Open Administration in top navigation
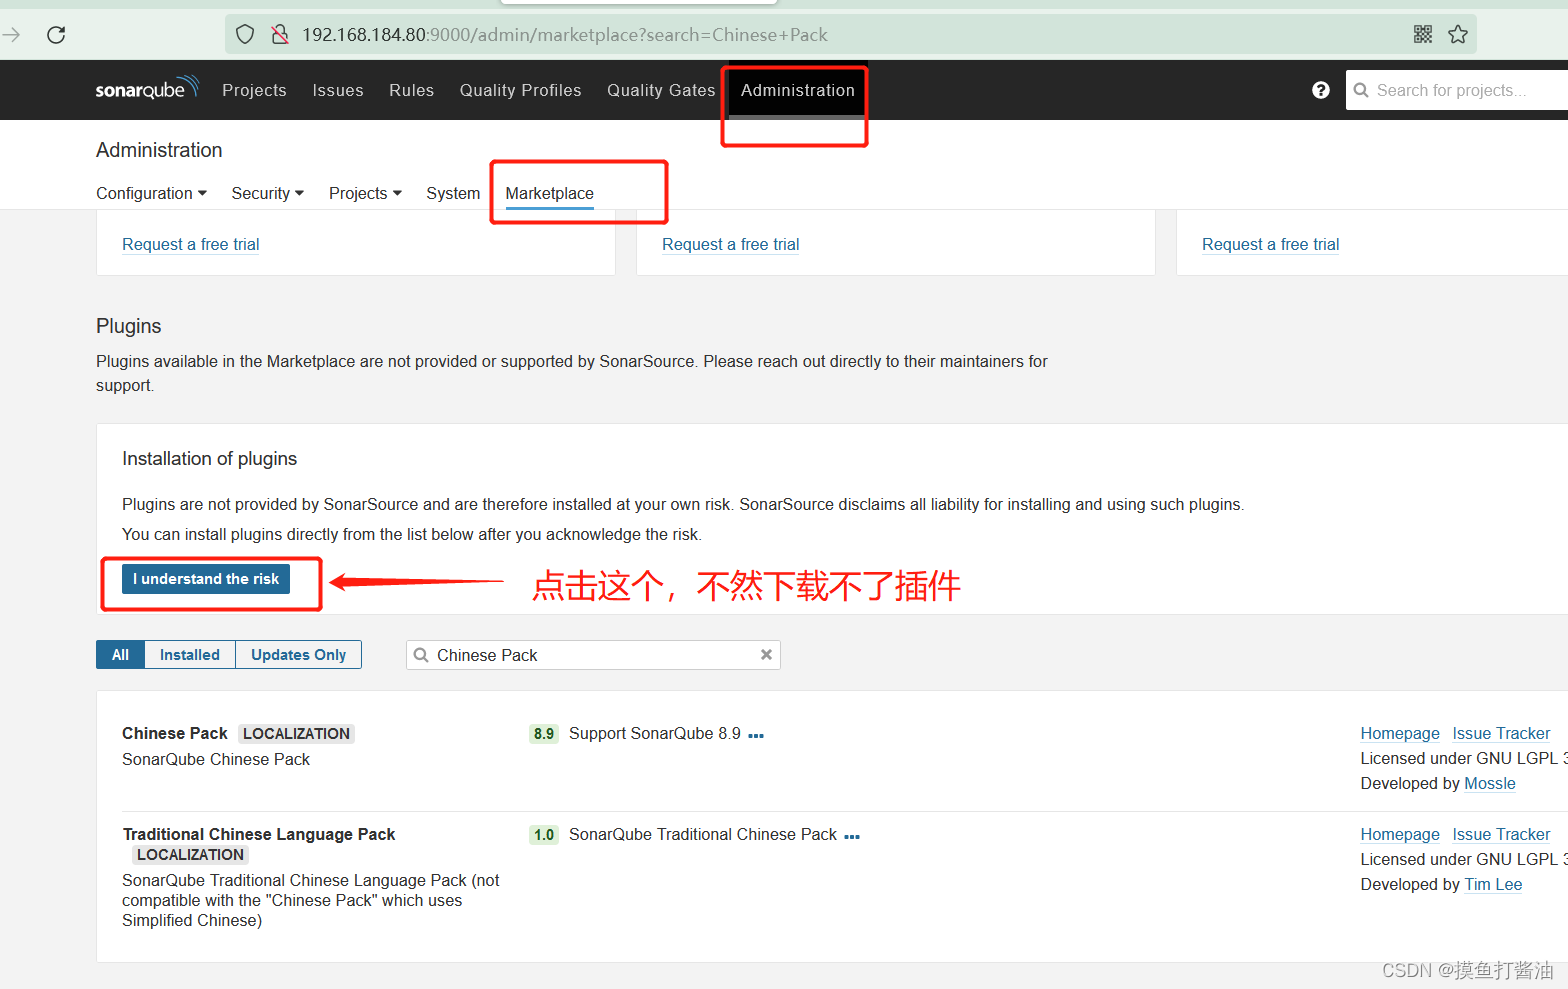Viewport: 1568px width, 989px height. (x=797, y=90)
